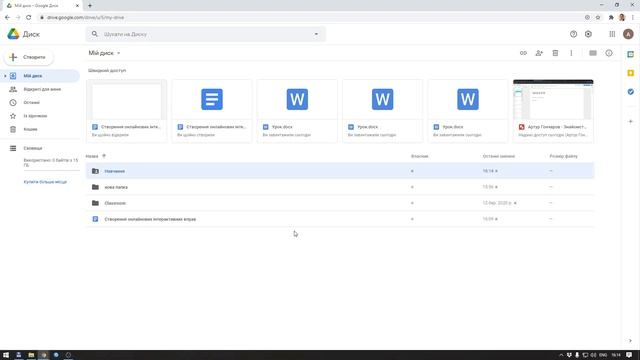Open the second quick access Docs card
This screenshot has height=360, width=640.
[x=212, y=111]
